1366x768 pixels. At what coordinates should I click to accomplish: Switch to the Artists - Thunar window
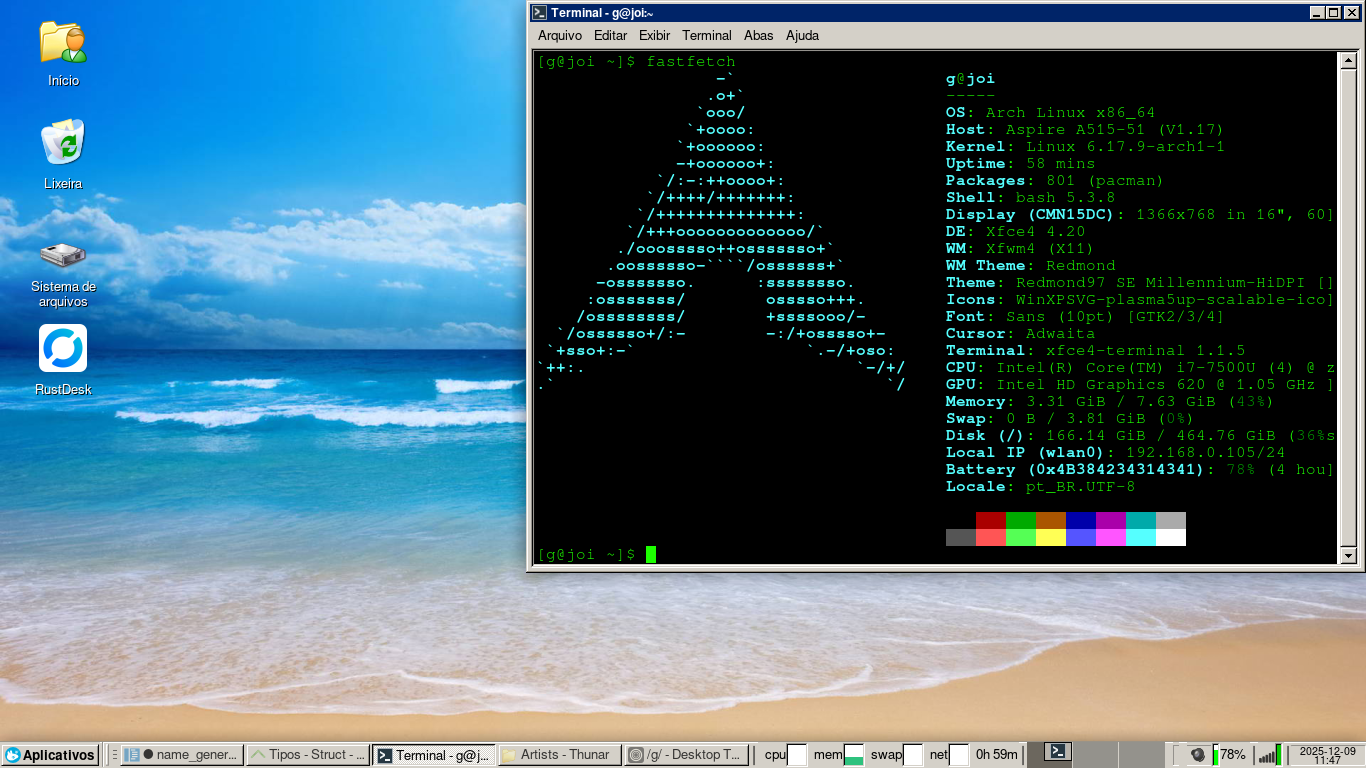(x=558, y=755)
